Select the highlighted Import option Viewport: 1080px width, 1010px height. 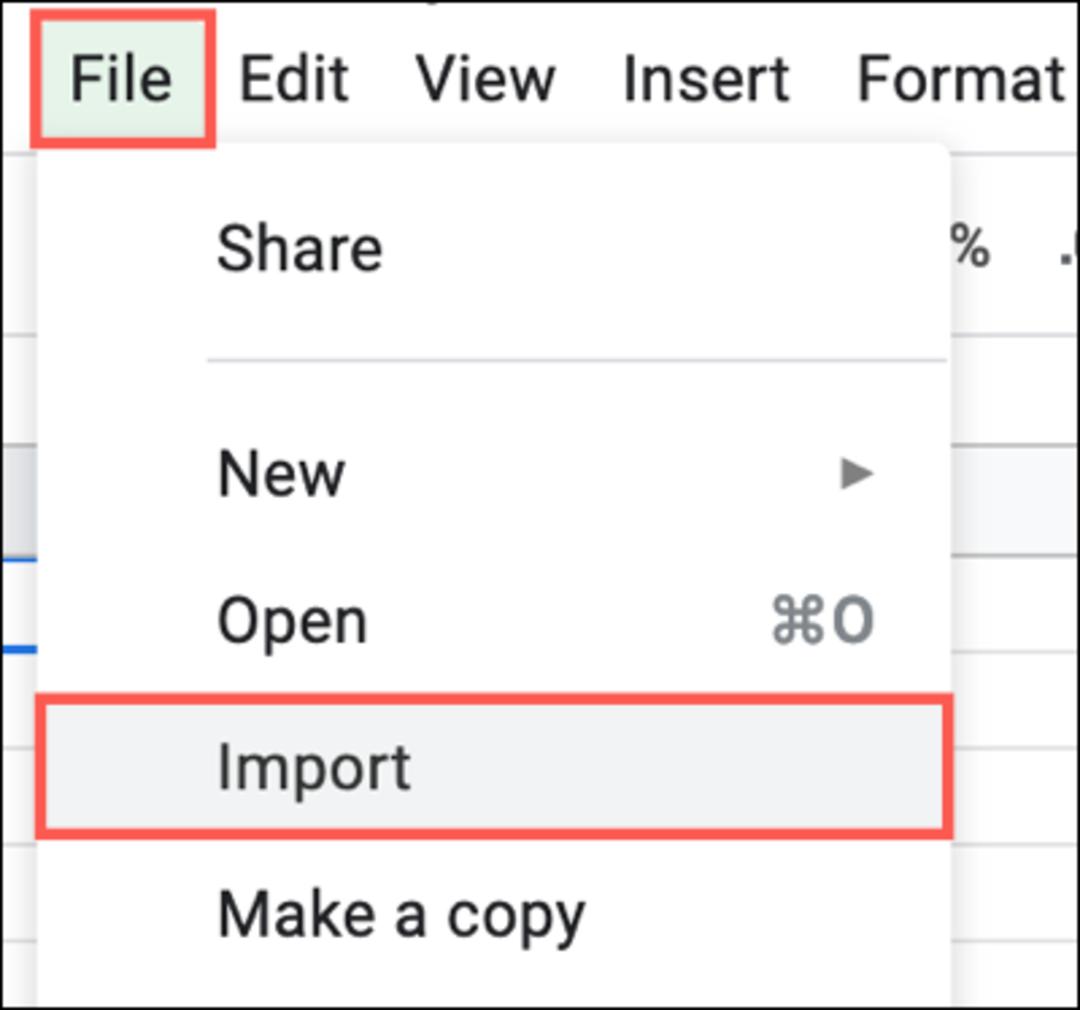pyautogui.click(x=493, y=767)
